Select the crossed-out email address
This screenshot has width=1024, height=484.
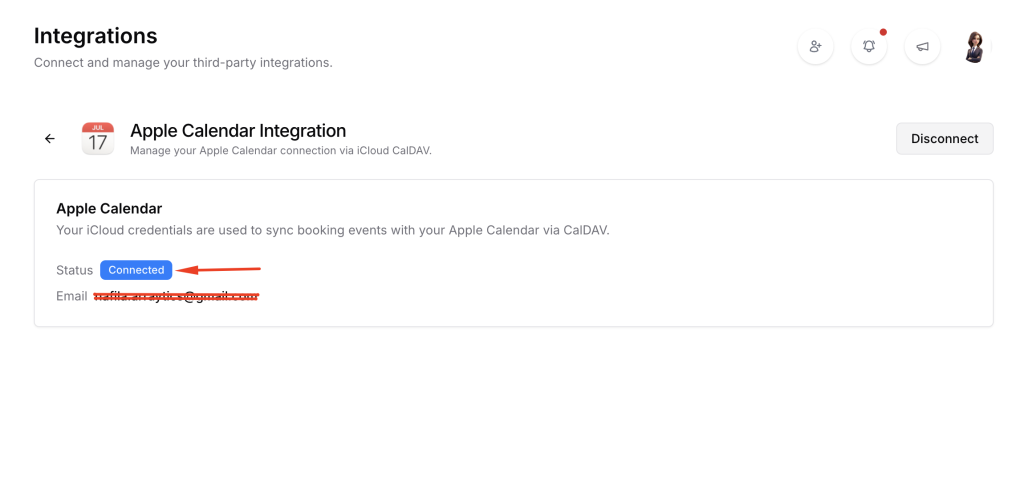coord(176,296)
